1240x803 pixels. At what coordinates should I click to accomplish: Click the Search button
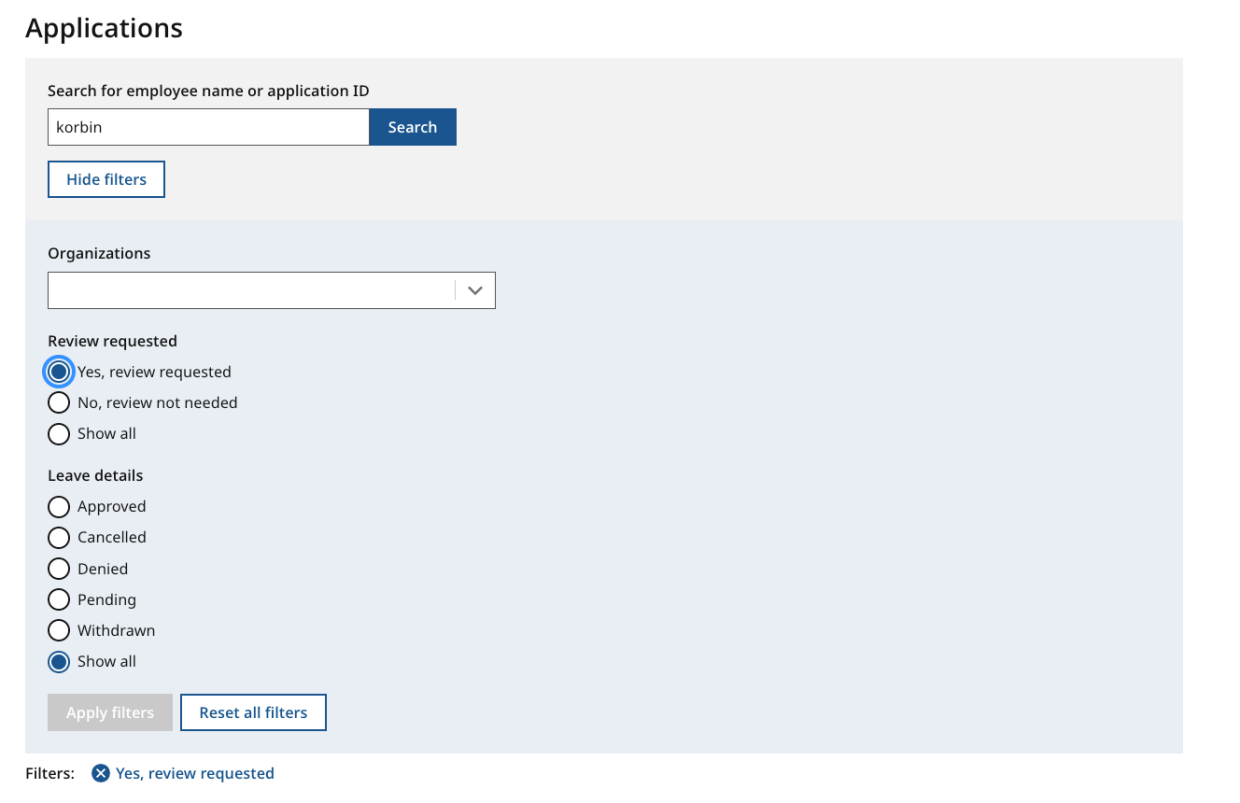412,127
